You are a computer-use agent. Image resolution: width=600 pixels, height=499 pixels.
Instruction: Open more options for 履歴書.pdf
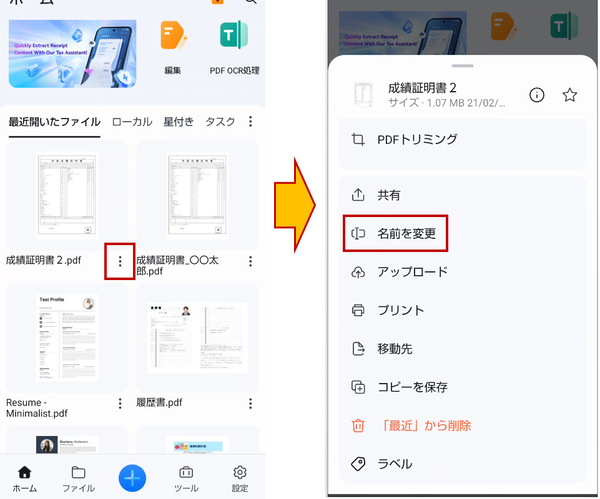[250, 403]
